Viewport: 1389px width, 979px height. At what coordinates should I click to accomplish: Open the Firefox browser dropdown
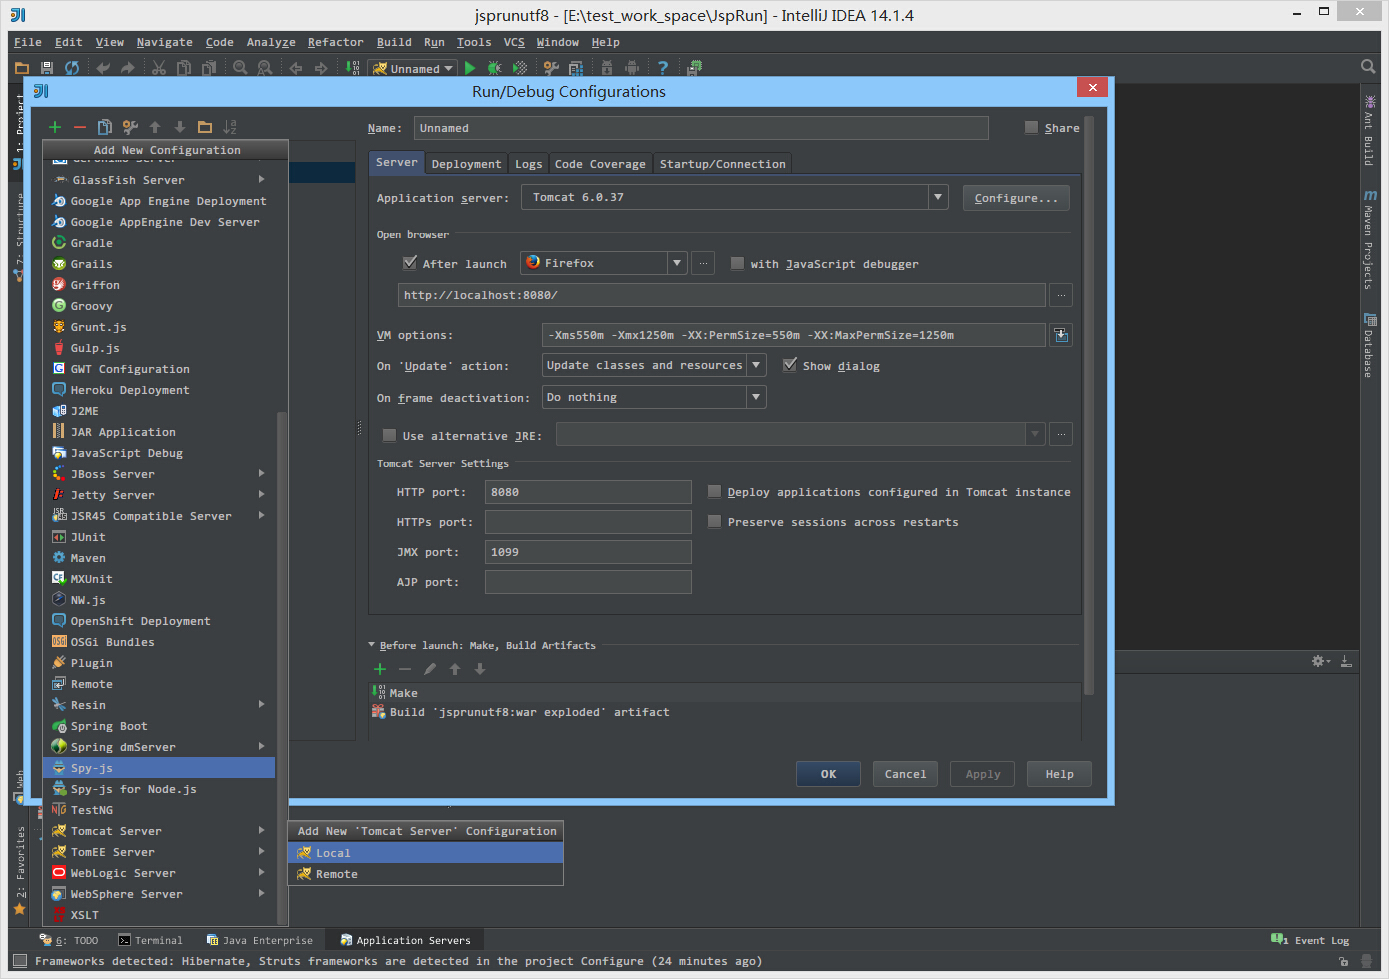tap(677, 263)
